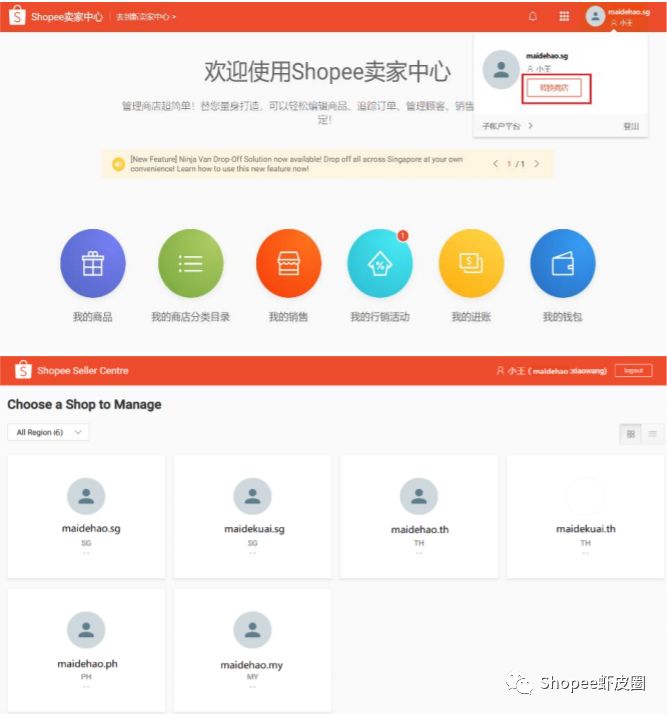Click the logout button in lower header

click(x=633, y=371)
